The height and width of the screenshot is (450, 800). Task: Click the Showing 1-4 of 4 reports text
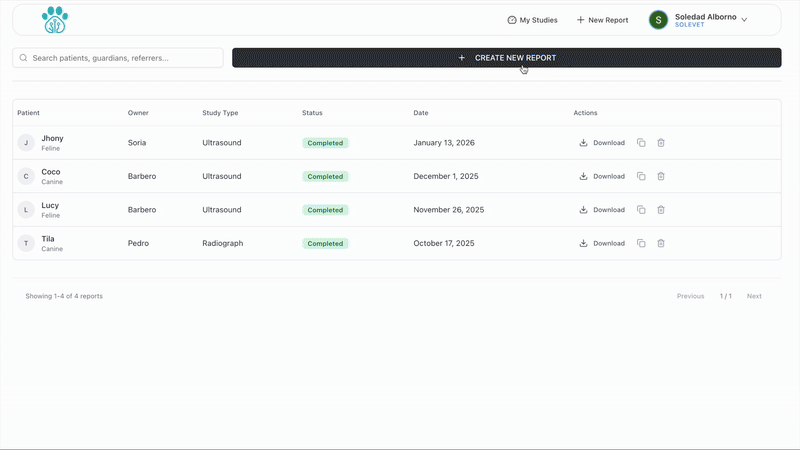[64, 296]
